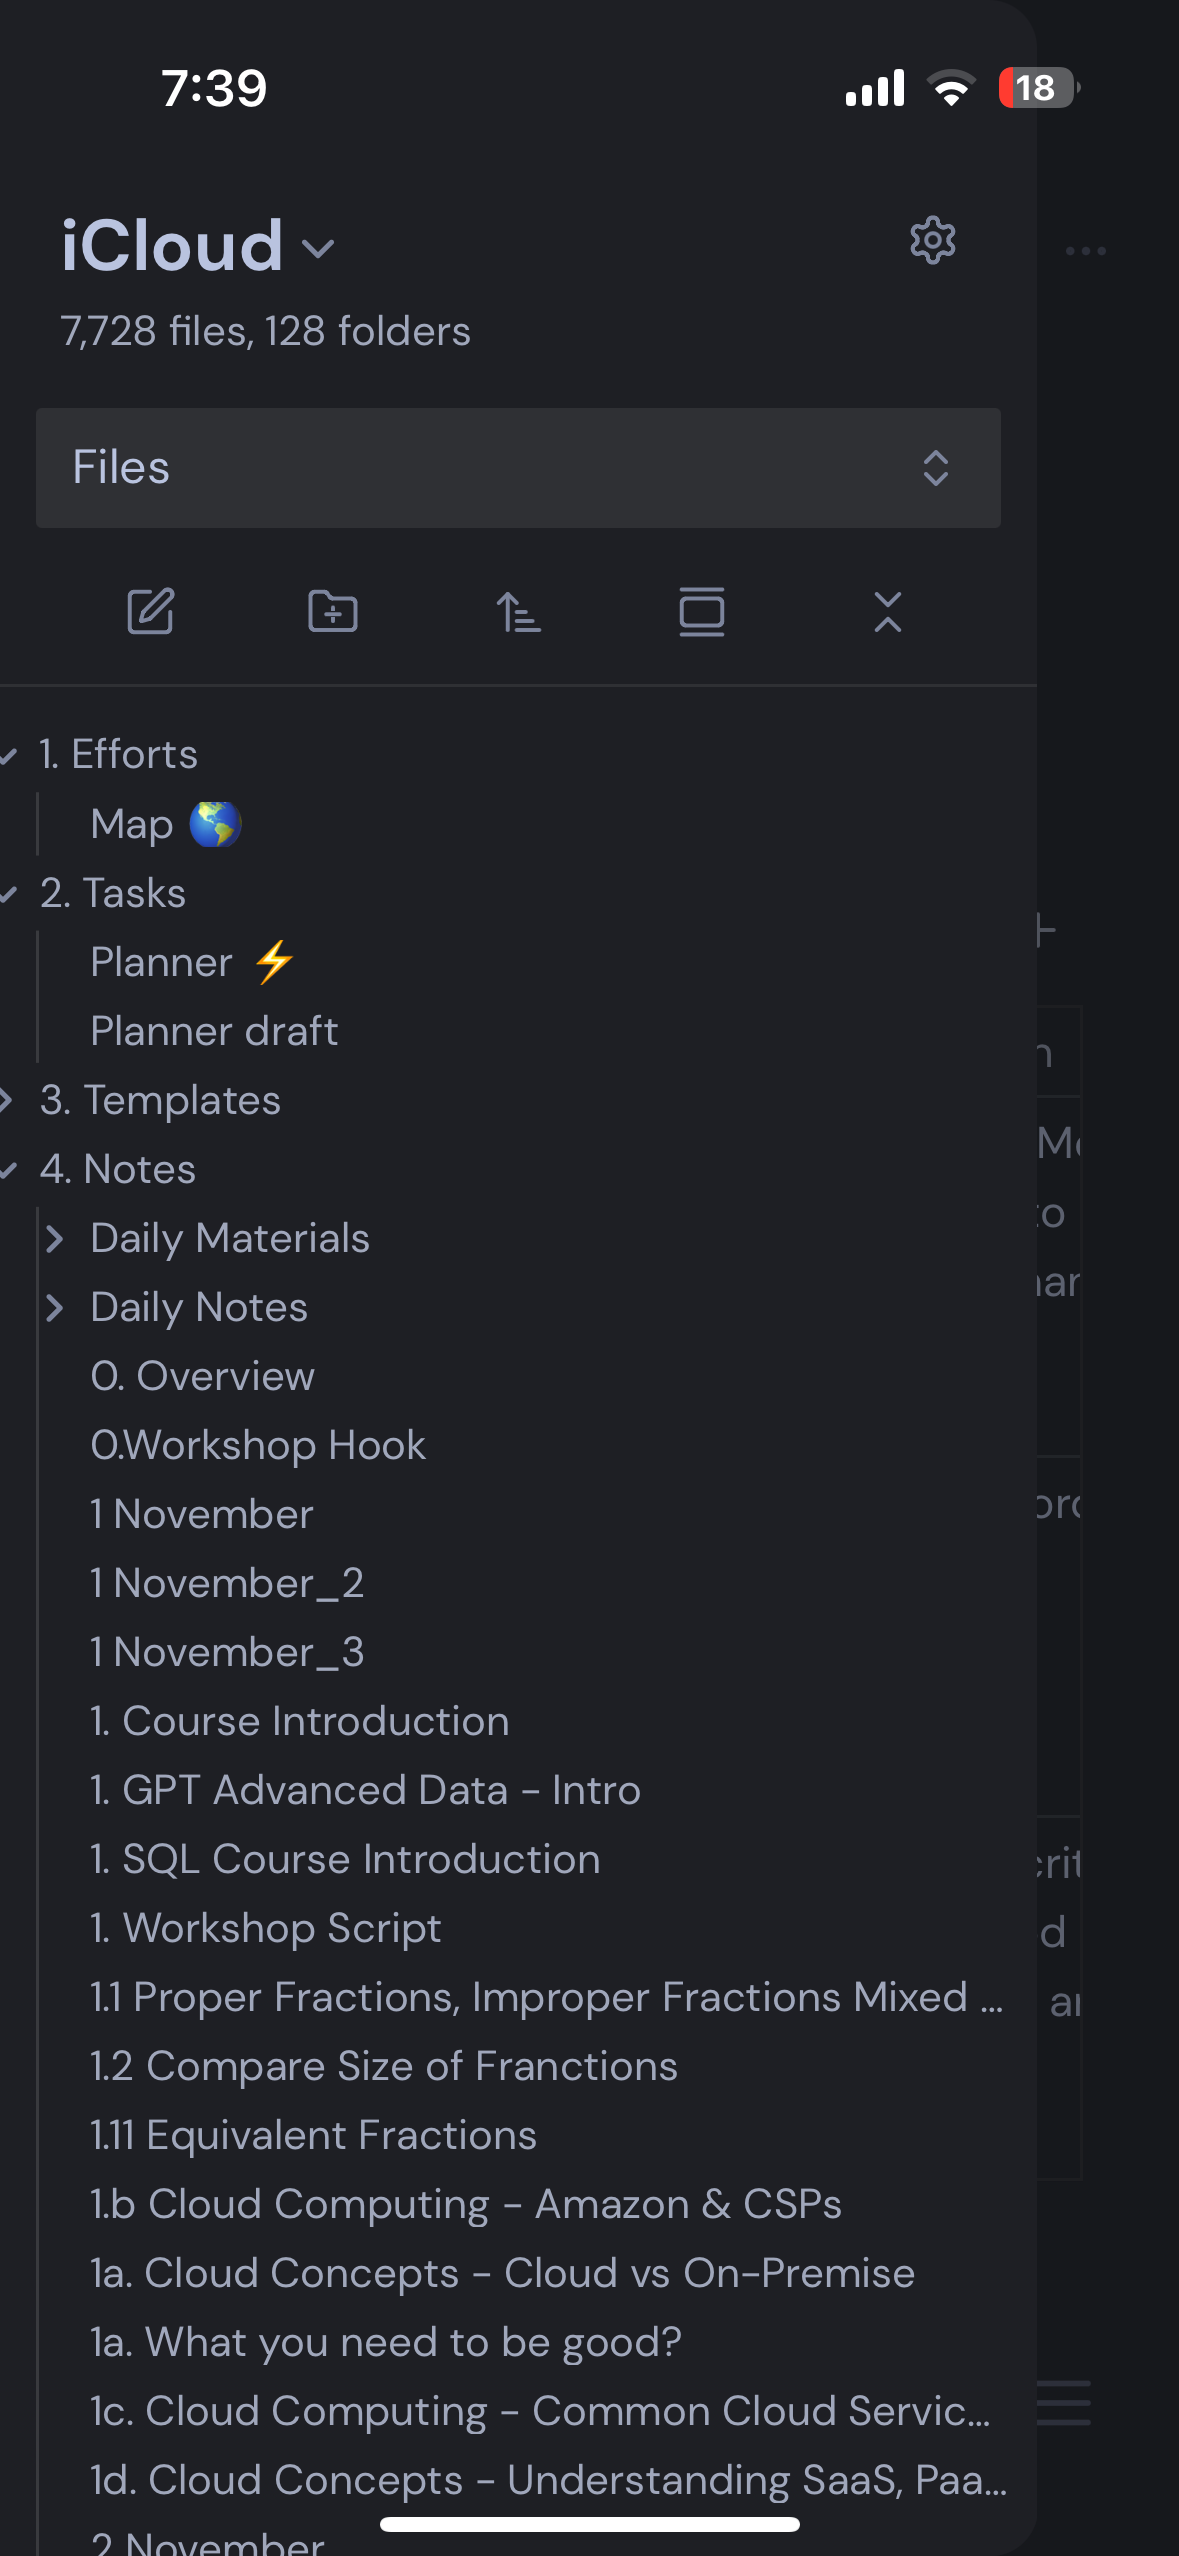1179x2556 pixels.
Task: Create a new folder in the vault
Action: point(333,612)
